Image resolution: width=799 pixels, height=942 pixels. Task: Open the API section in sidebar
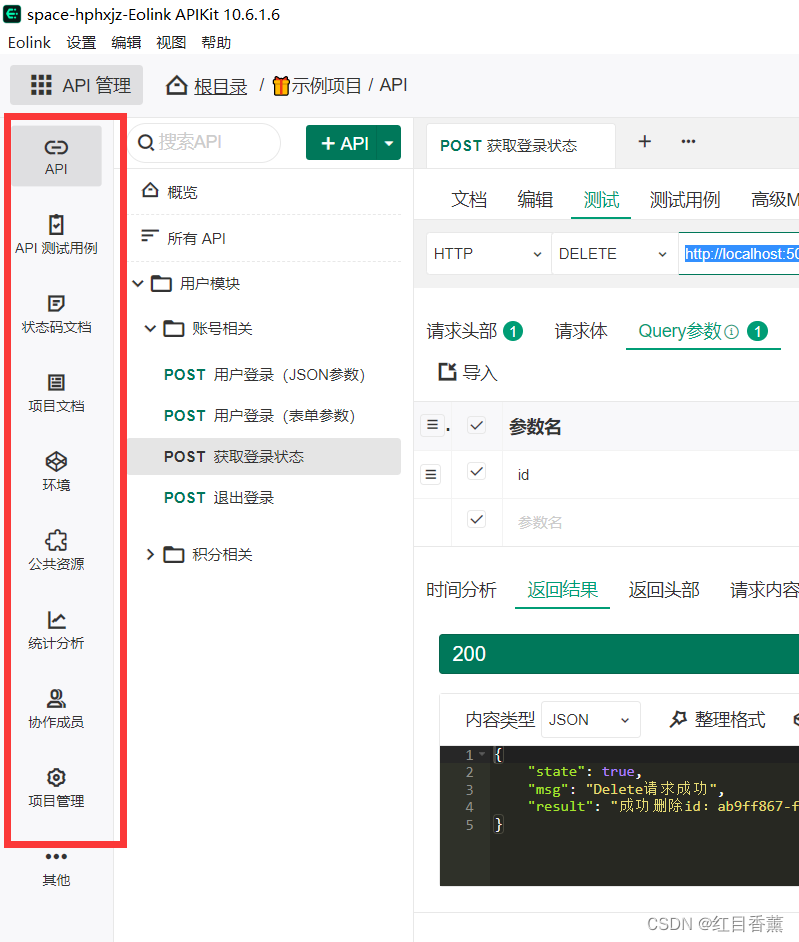(56, 156)
